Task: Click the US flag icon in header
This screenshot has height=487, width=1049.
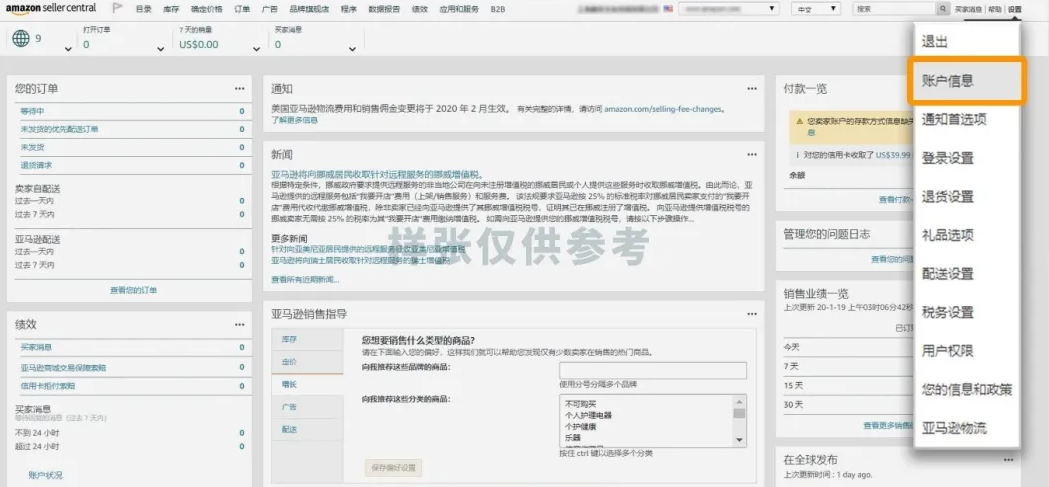Action: pyautogui.click(x=668, y=9)
